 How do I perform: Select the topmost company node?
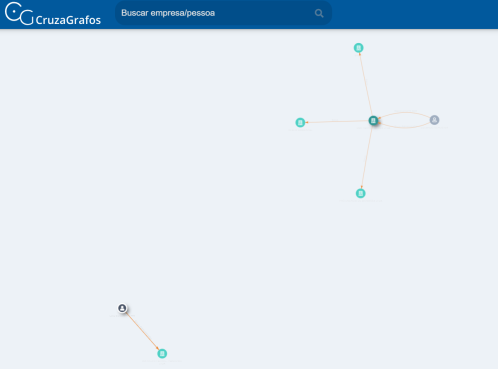pyautogui.click(x=359, y=48)
